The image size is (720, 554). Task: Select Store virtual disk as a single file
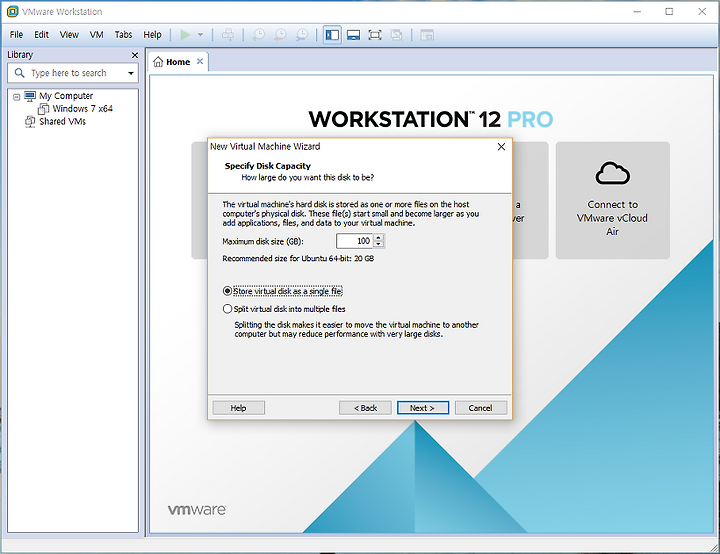pyautogui.click(x=283, y=291)
